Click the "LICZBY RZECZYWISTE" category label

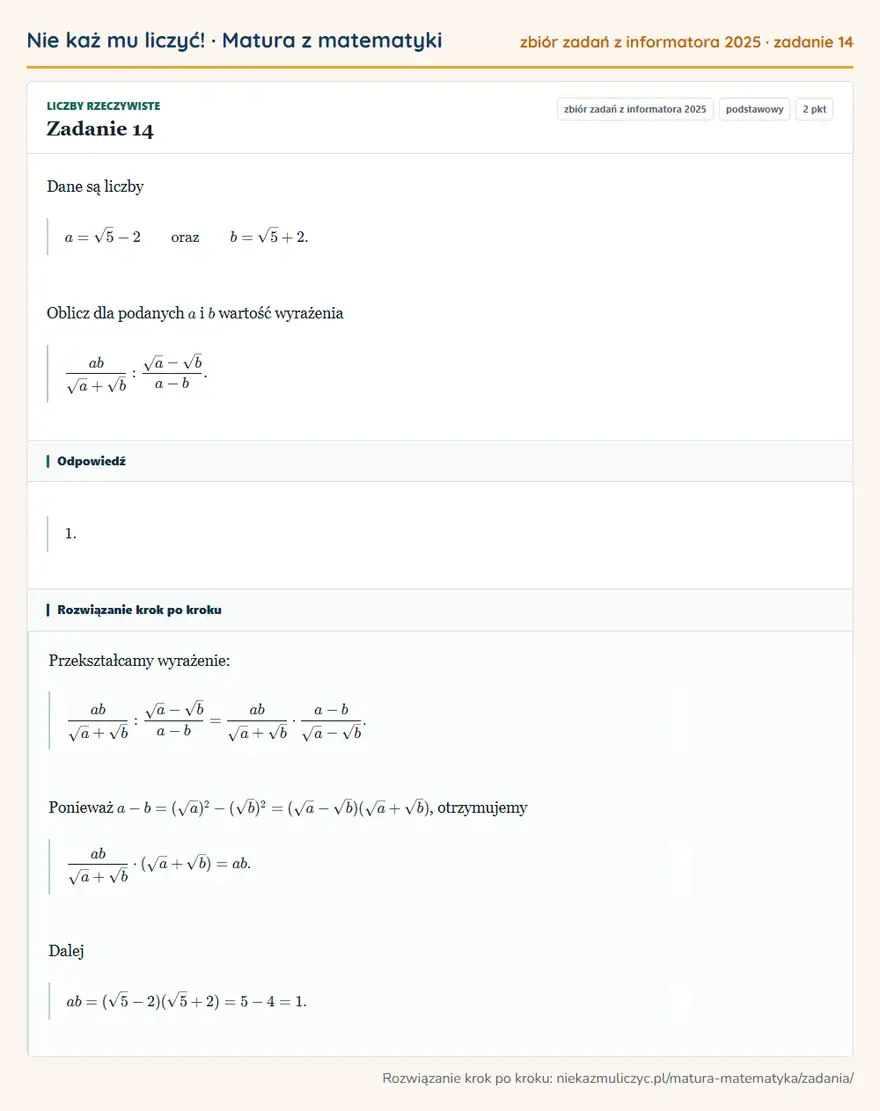pos(103,106)
